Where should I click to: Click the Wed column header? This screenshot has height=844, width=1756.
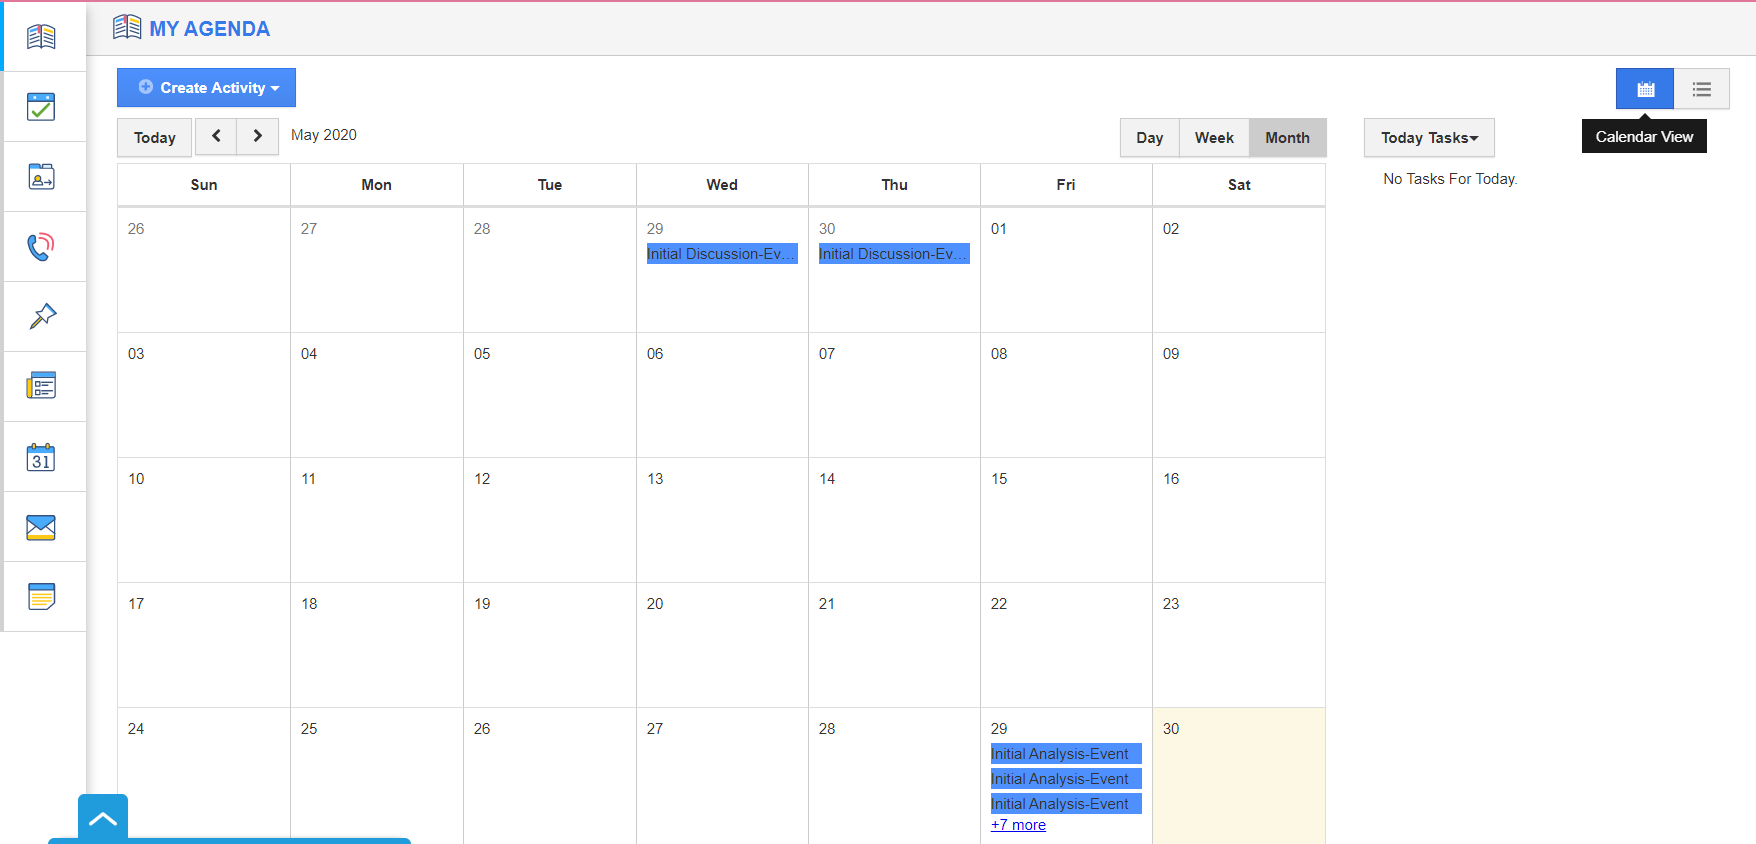point(722,185)
